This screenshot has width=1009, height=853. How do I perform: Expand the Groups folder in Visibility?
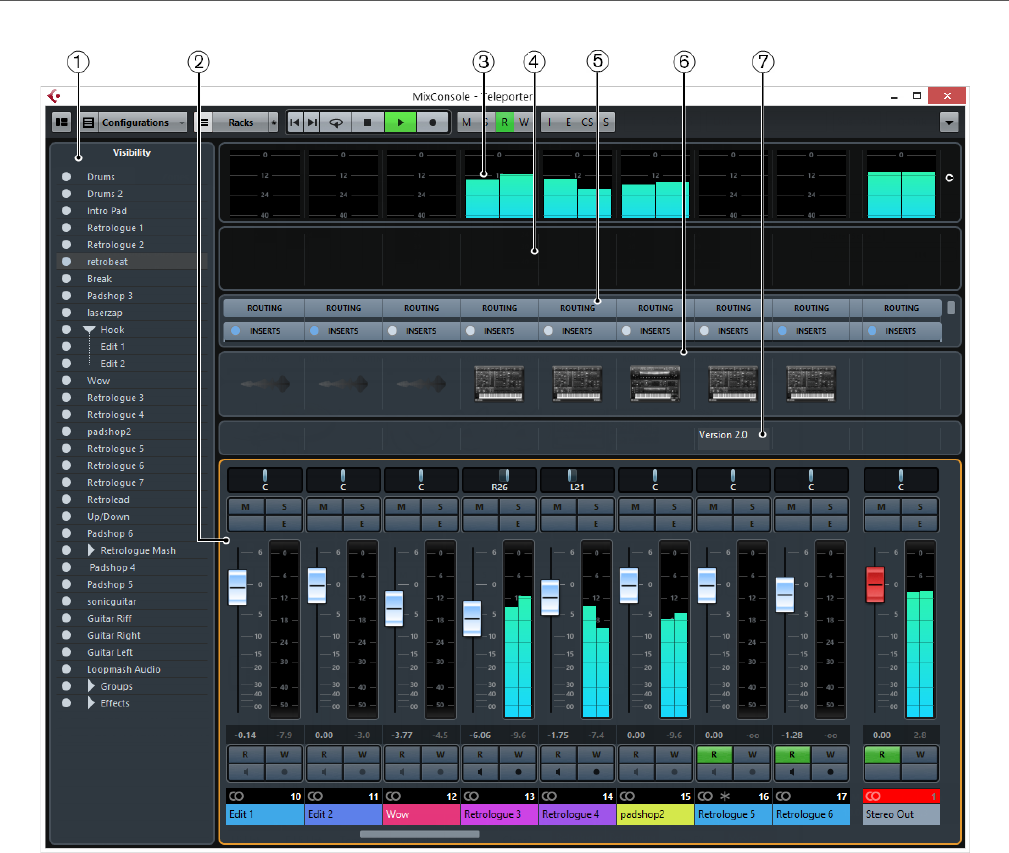(92, 687)
